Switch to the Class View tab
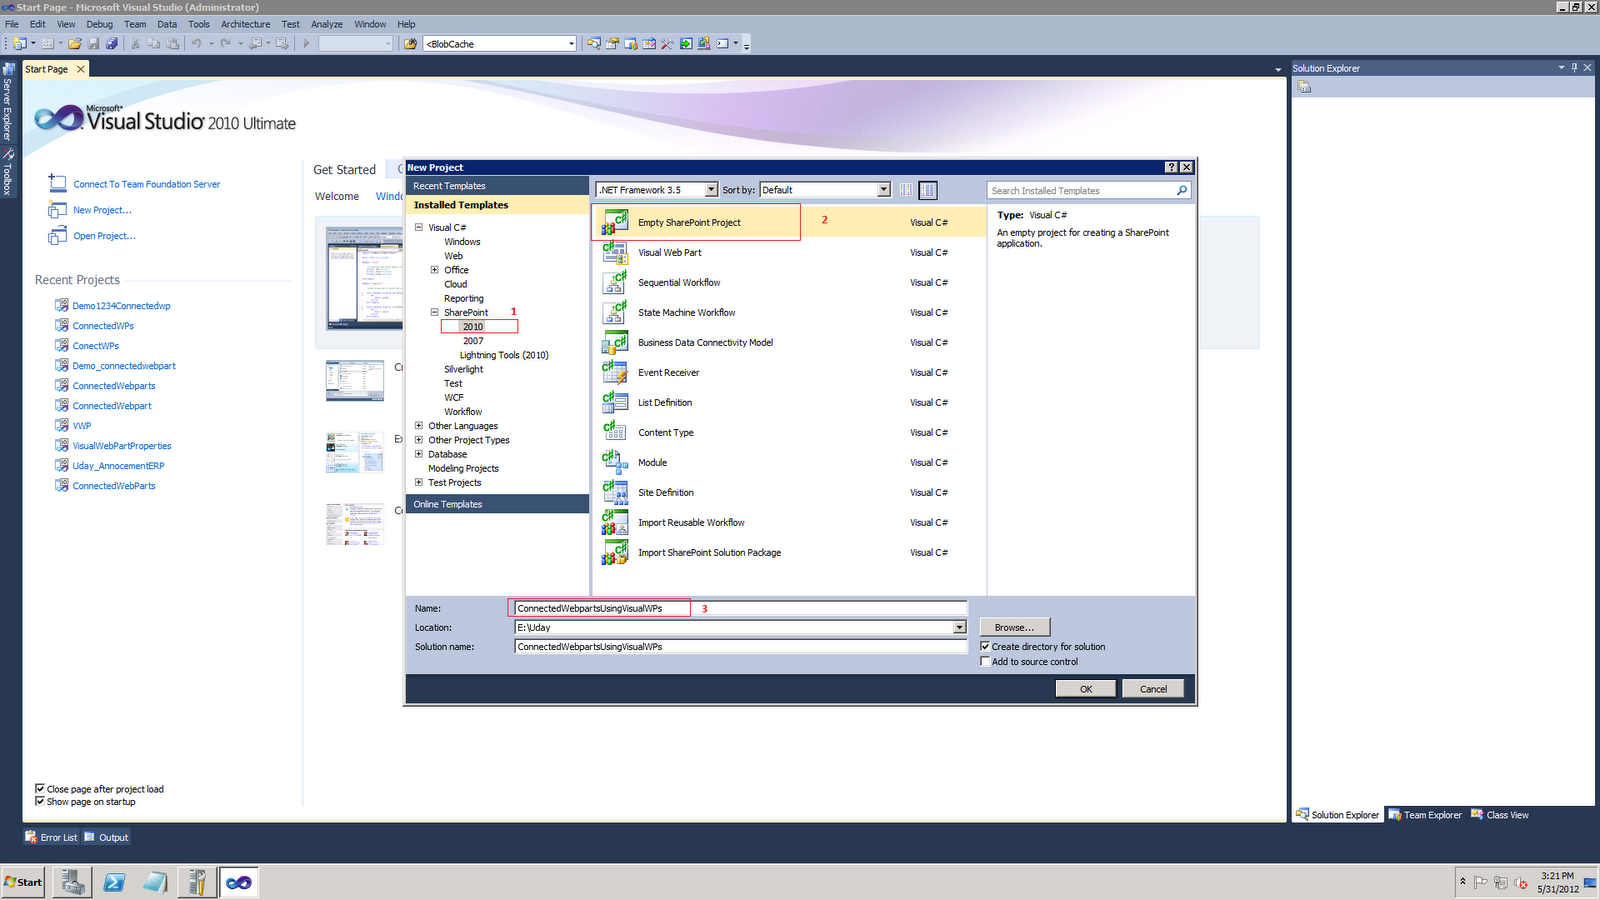 coord(1500,815)
